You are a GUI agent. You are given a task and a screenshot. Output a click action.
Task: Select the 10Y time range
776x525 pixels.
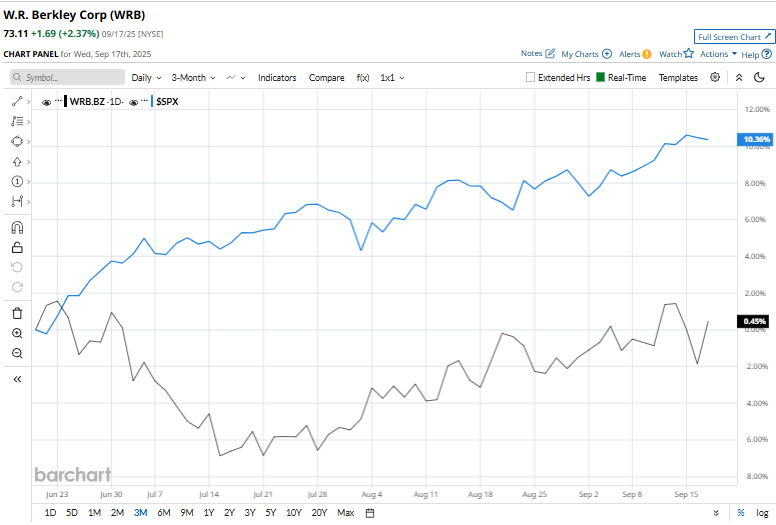point(293,513)
